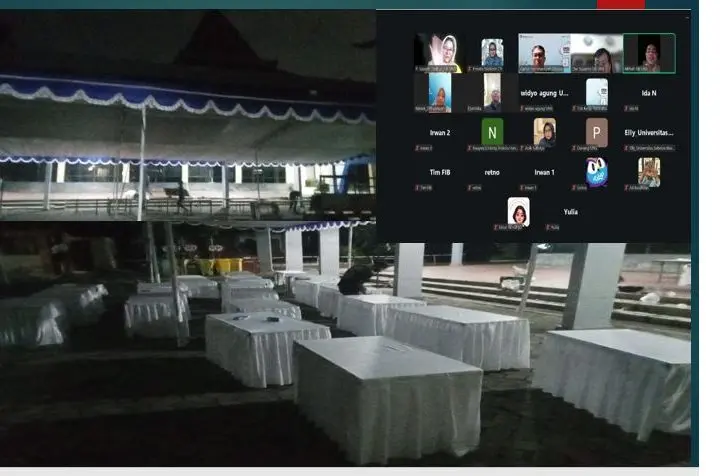Click the muted mic icon under Ida N
Image resolution: width=720 pixels, height=476 pixels.
(x=626, y=109)
